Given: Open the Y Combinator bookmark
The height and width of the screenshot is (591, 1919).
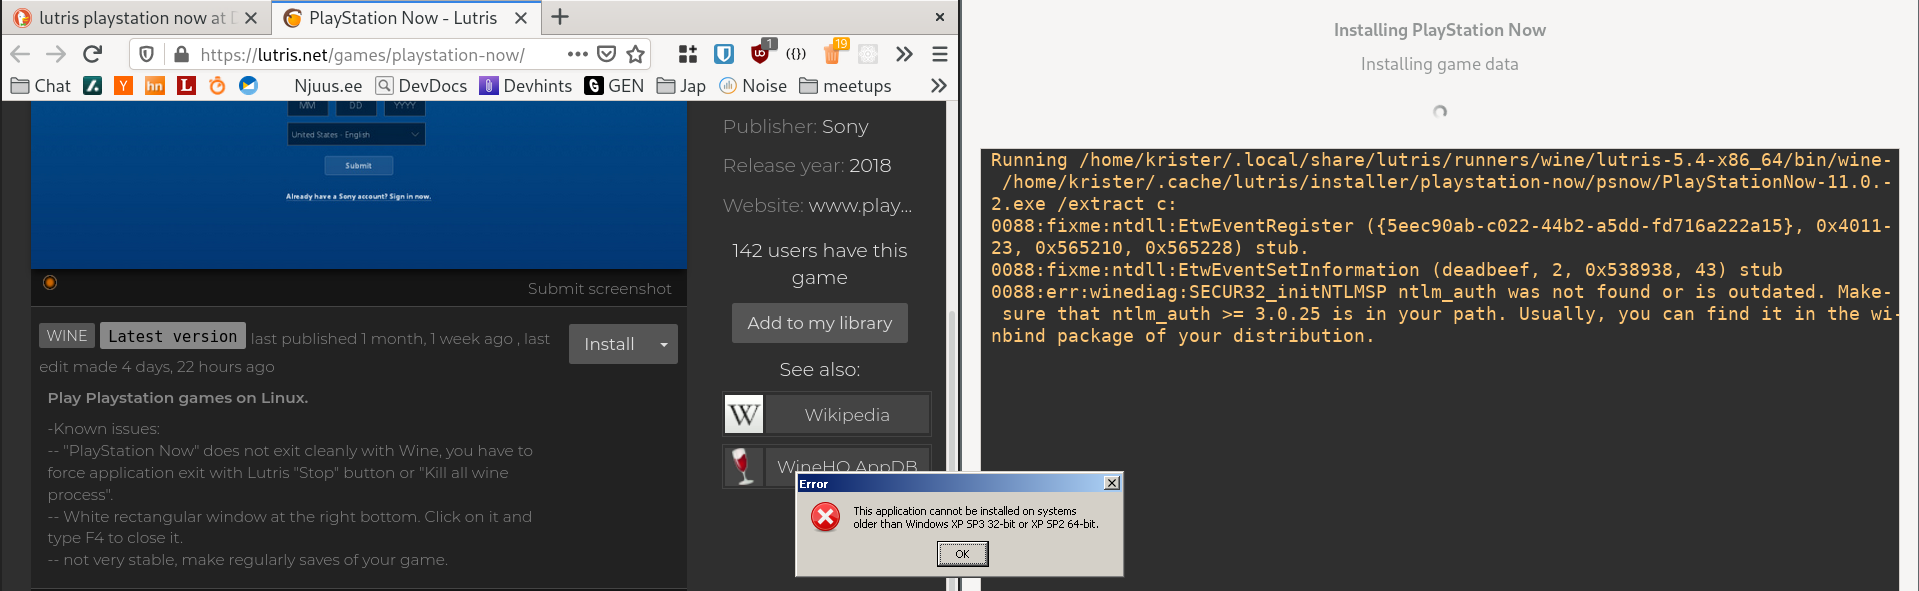Looking at the screenshot, I should (x=123, y=86).
